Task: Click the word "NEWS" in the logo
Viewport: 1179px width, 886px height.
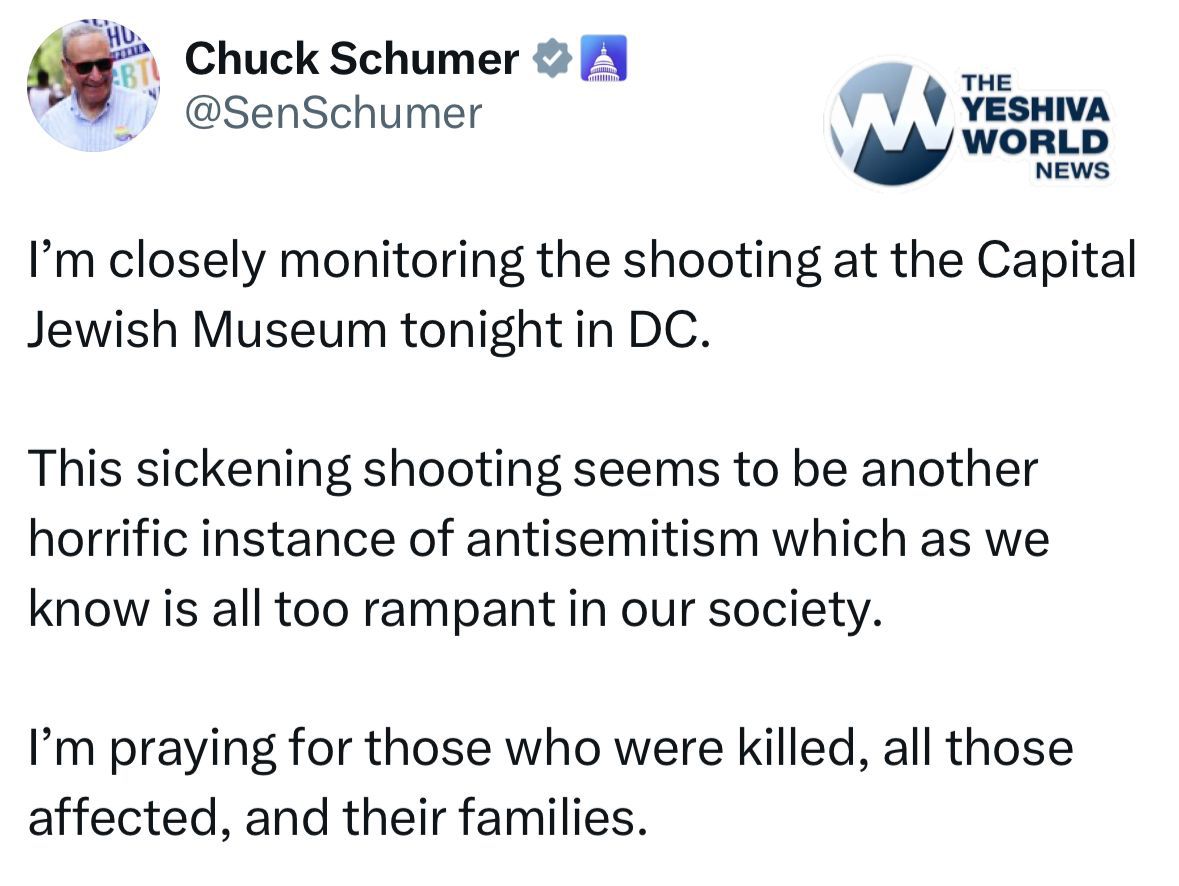Action: pyautogui.click(x=1071, y=171)
